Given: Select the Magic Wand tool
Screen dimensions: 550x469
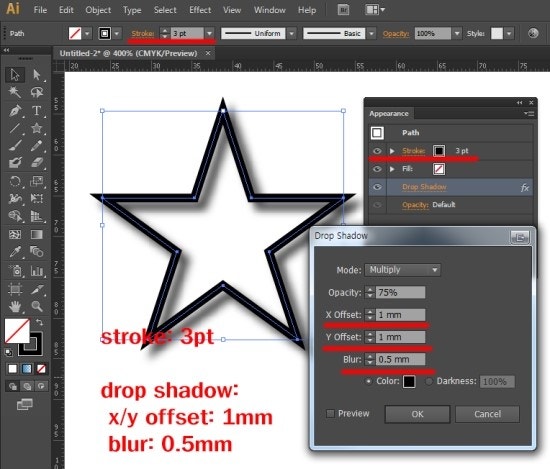Looking at the screenshot, I should [15, 92].
